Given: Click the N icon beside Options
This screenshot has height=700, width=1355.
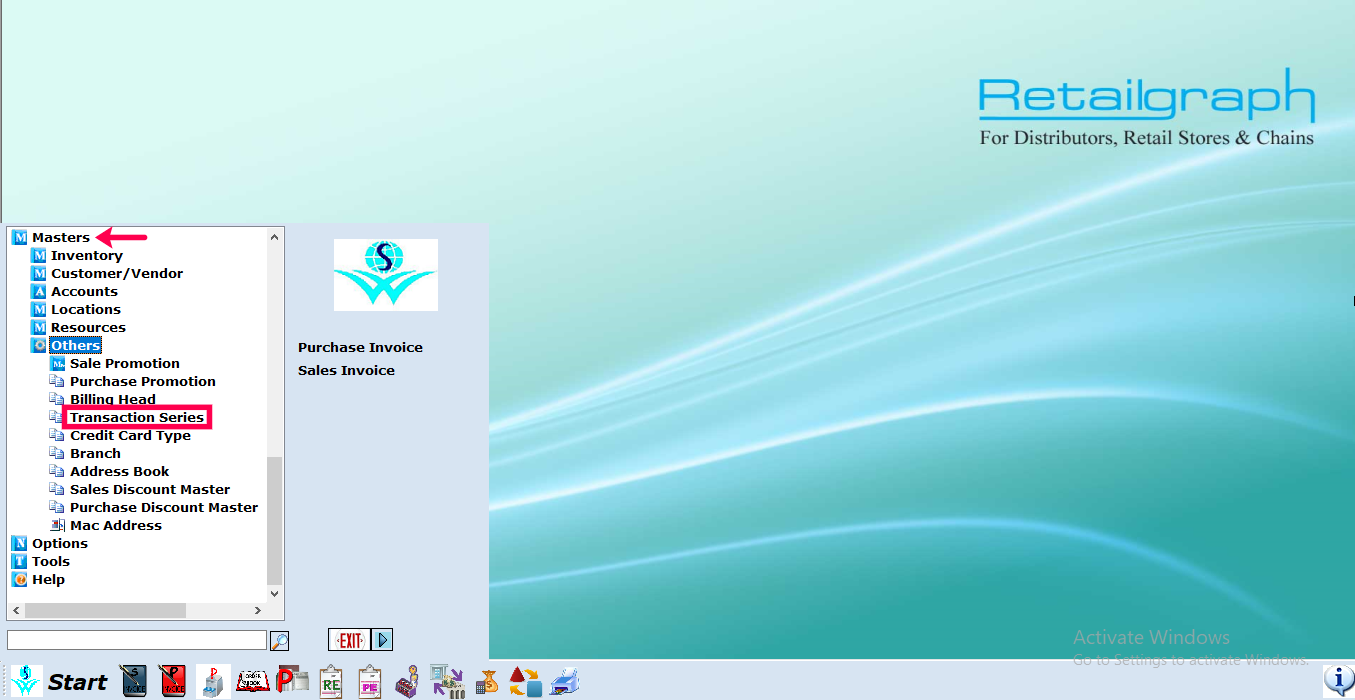Looking at the screenshot, I should tap(20, 544).
